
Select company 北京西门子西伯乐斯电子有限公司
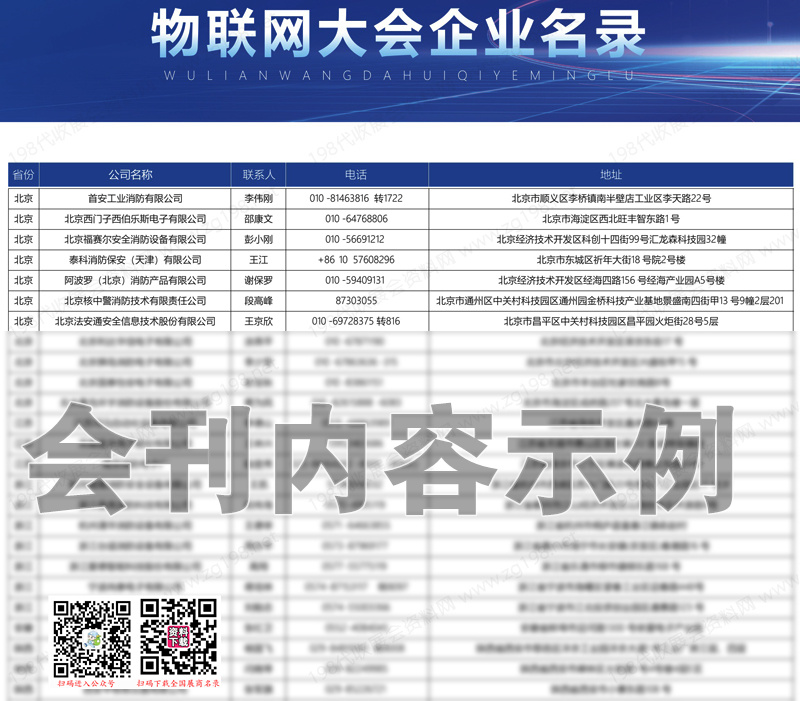(x=135, y=219)
